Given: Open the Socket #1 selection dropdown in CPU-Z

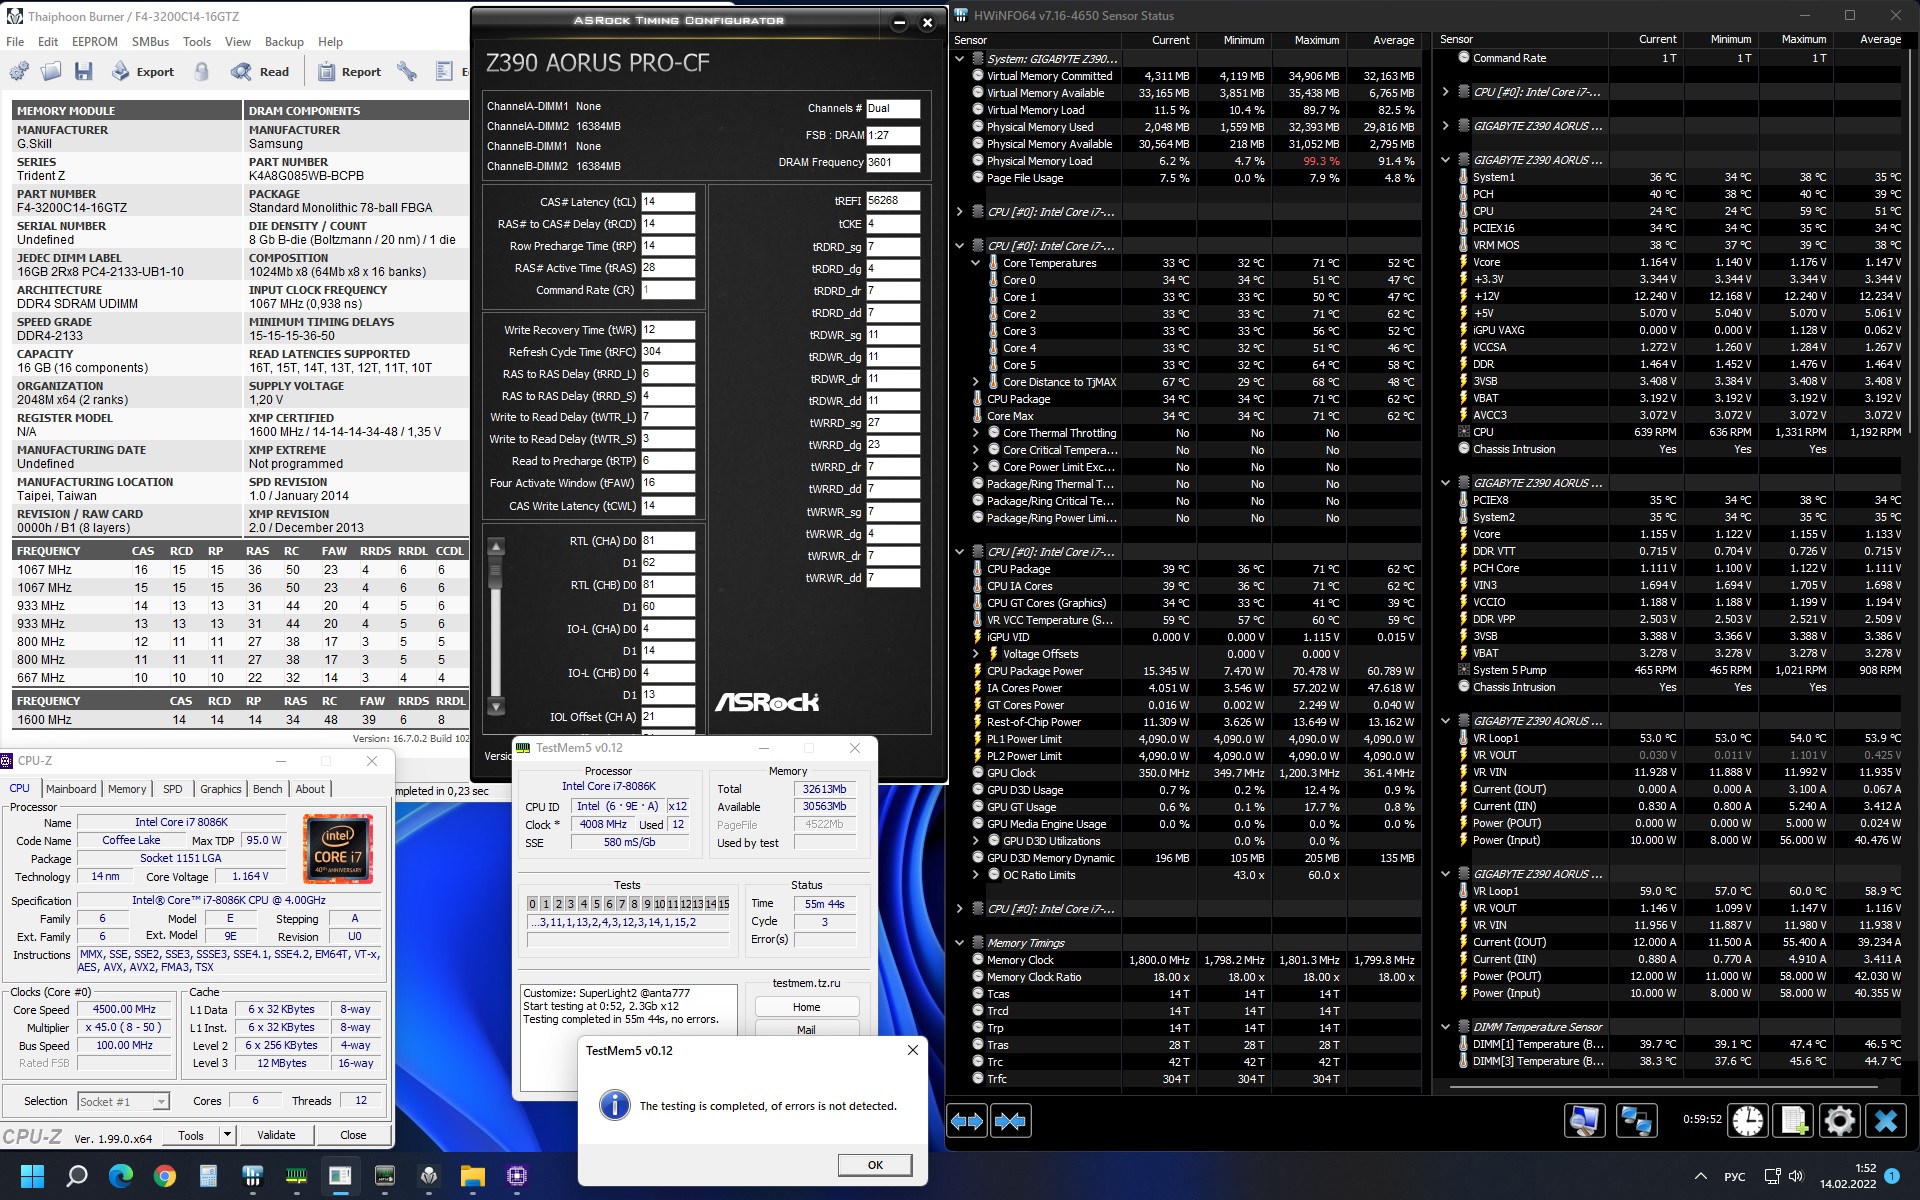Looking at the screenshot, I should (x=161, y=1101).
